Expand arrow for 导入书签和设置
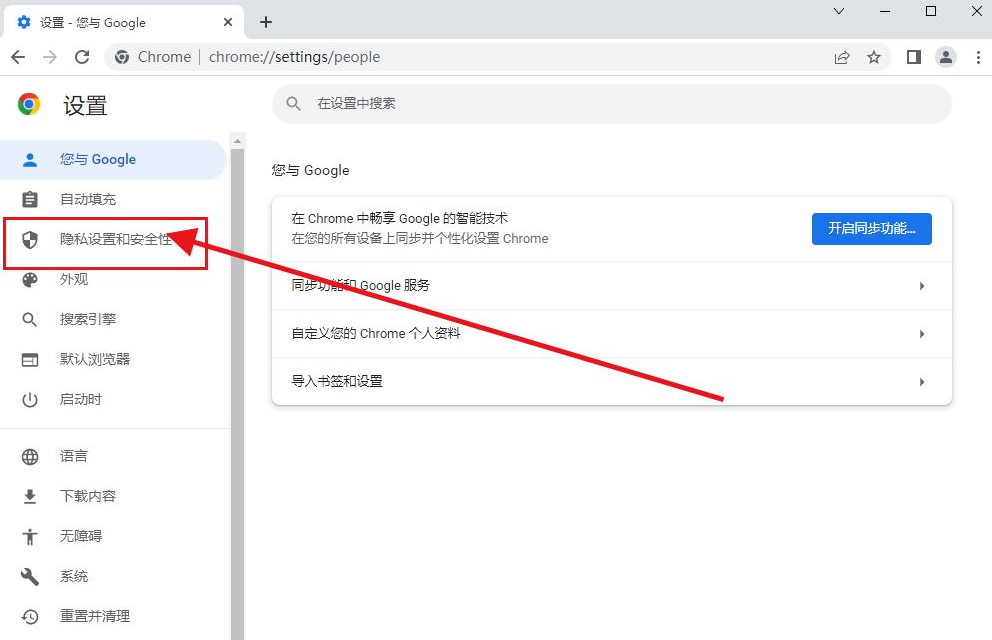 (x=922, y=382)
